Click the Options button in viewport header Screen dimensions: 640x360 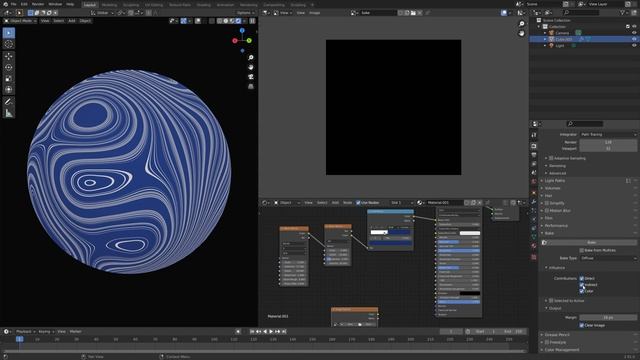245,13
